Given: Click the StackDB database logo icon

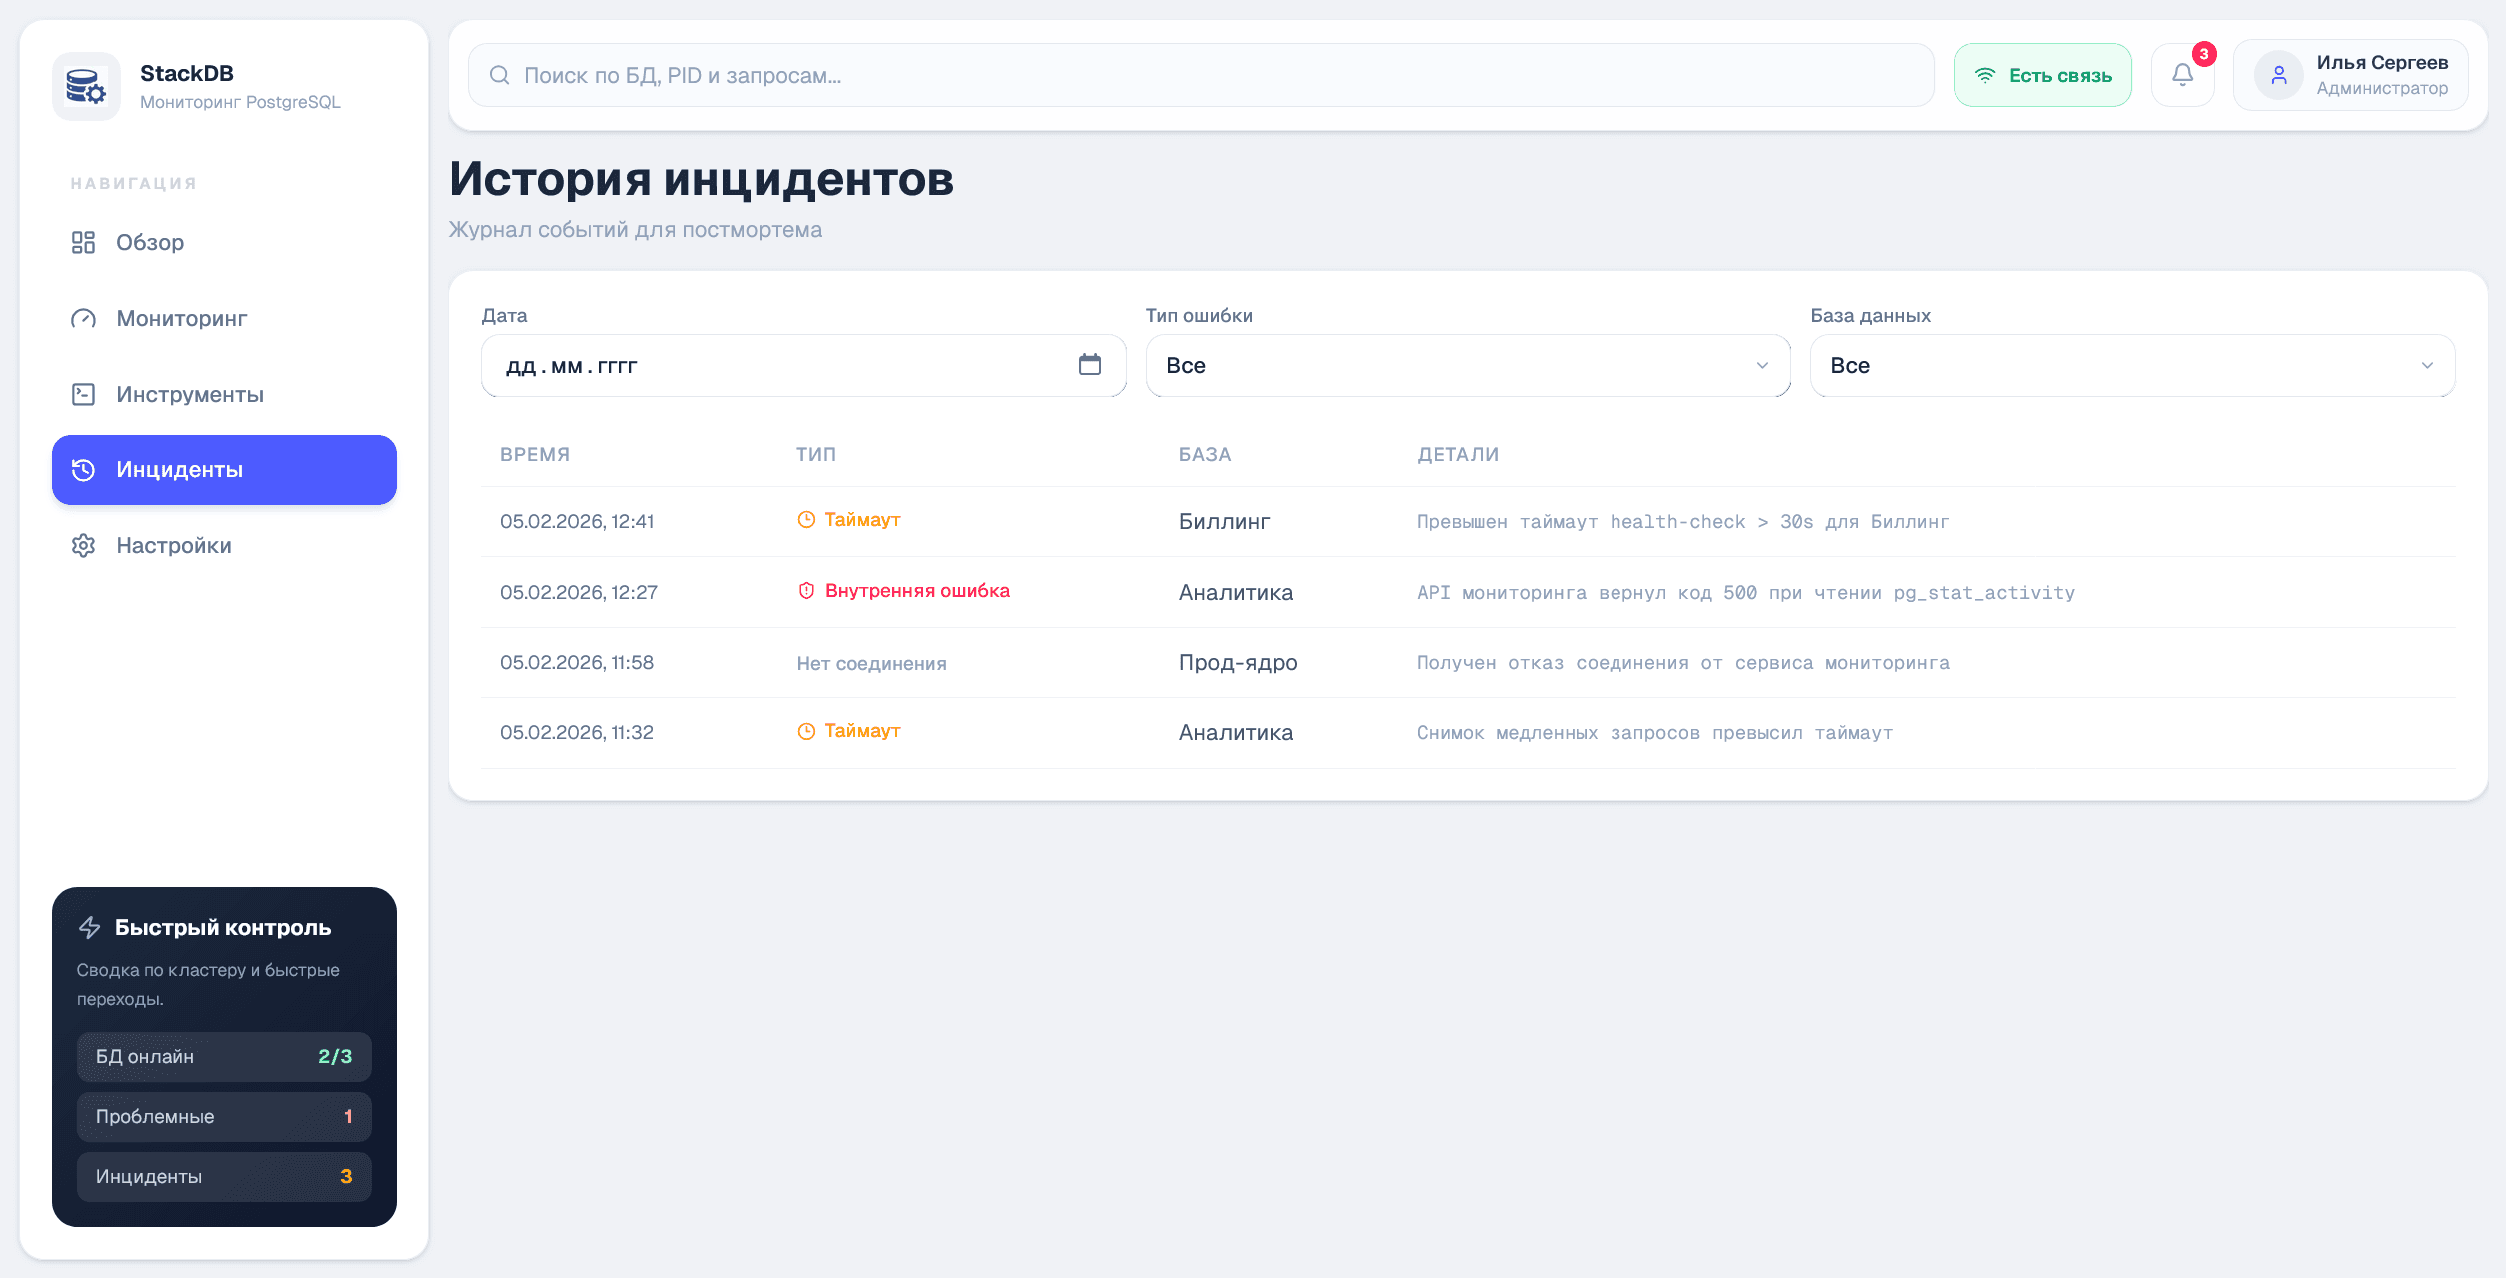Looking at the screenshot, I should coord(86,86).
